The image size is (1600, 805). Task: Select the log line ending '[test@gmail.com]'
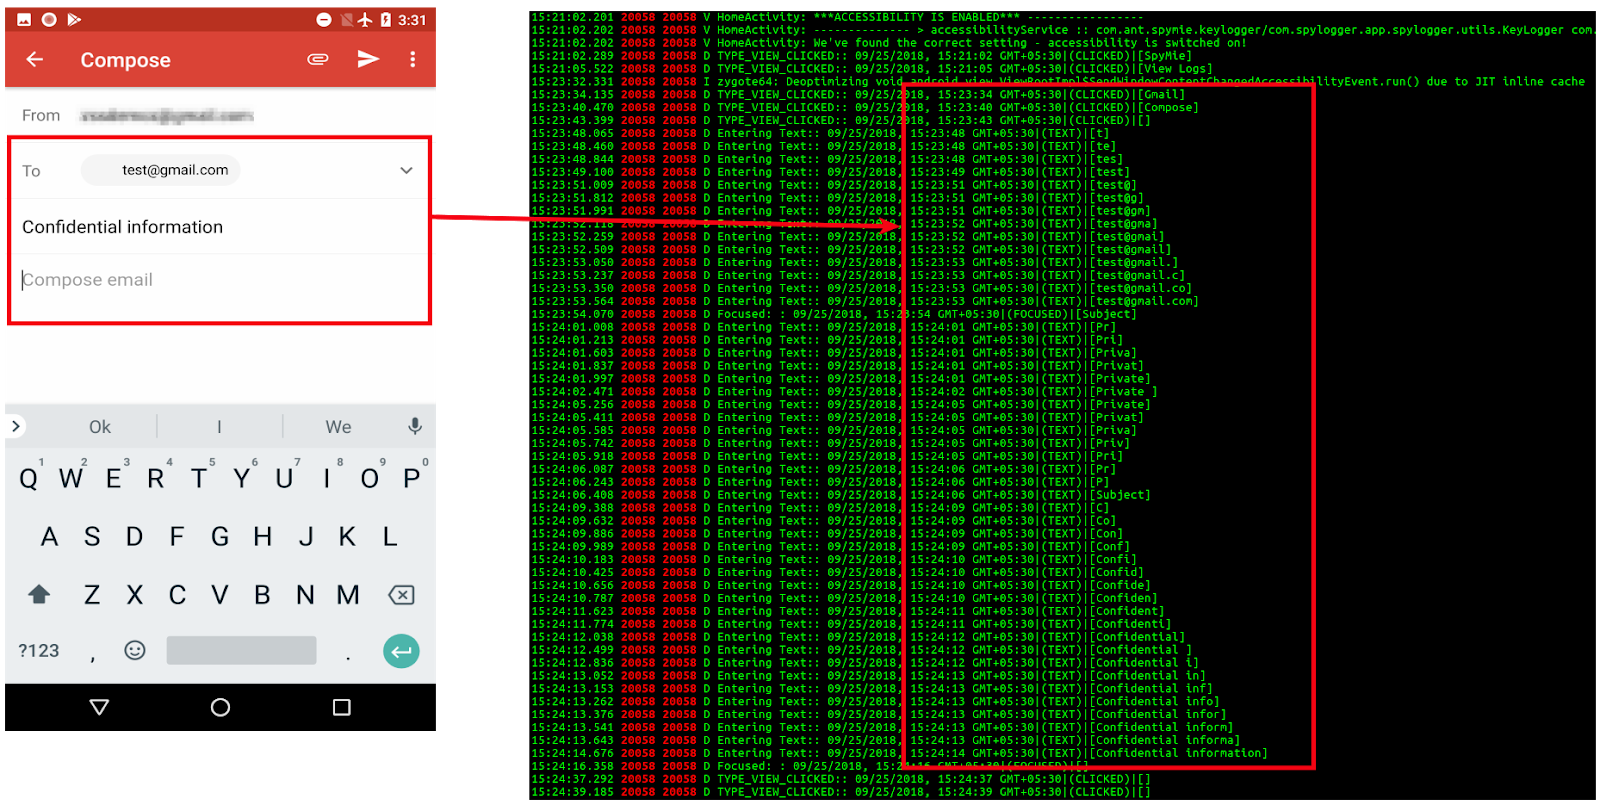(x=865, y=301)
